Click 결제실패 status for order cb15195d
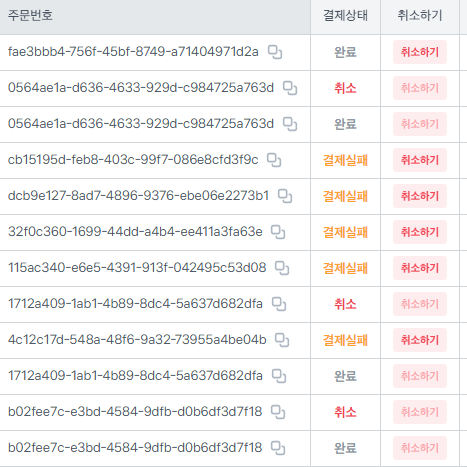Screen dimensions: 467x467 [x=345, y=160]
